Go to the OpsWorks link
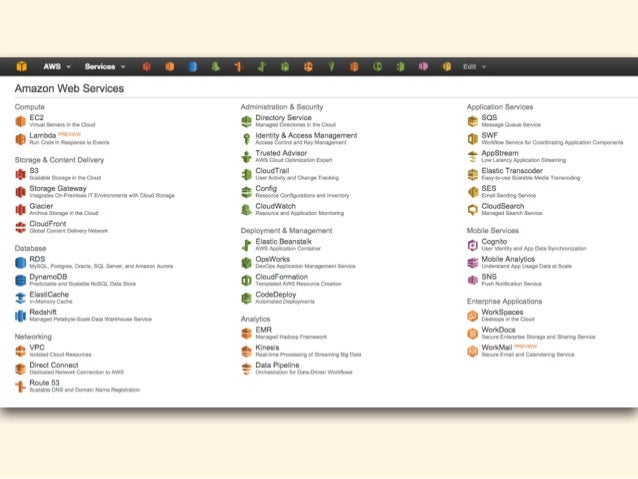Viewport: 638px width, 479px height. pos(273,259)
